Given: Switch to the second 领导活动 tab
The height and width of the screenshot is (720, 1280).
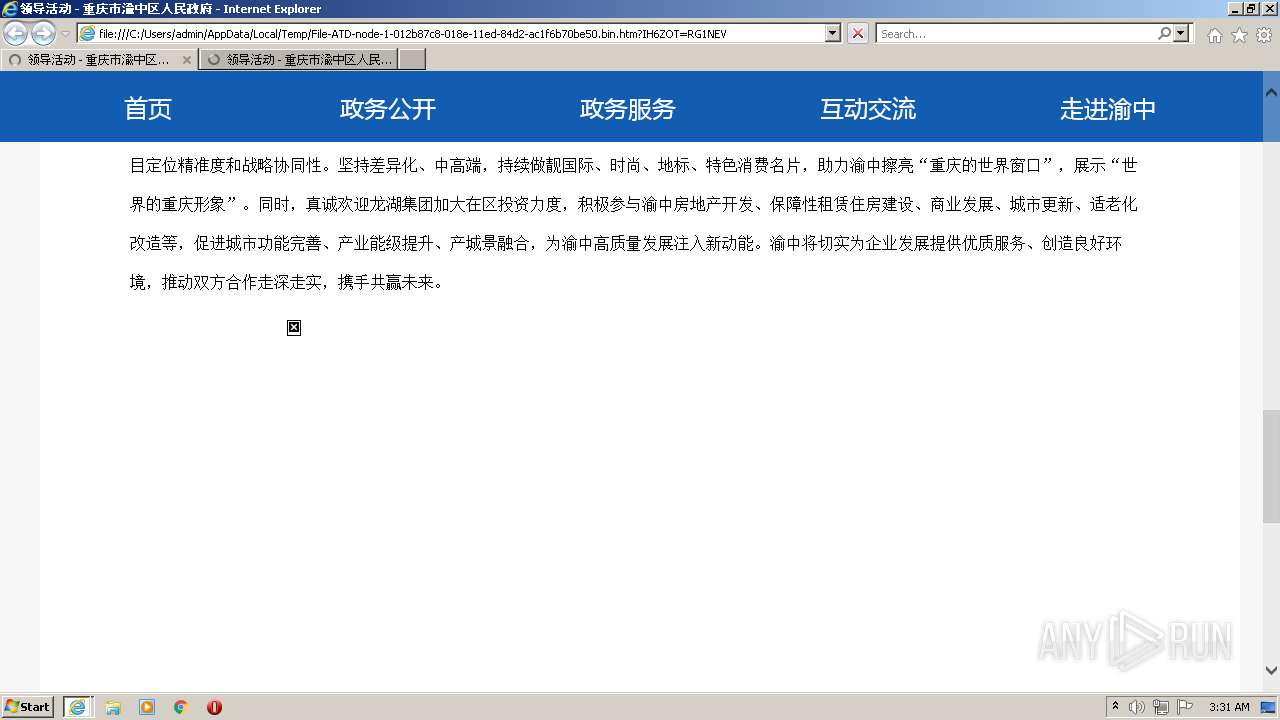Looking at the screenshot, I should click(298, 60).
